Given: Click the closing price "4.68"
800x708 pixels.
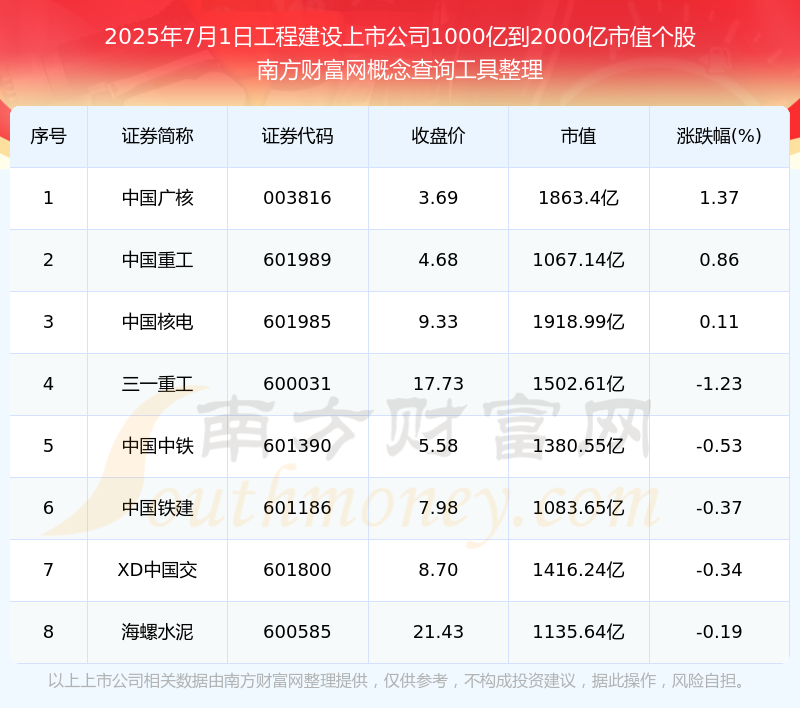Looking at the screenshot, I should pyautogui.click(x=438, y=260).
